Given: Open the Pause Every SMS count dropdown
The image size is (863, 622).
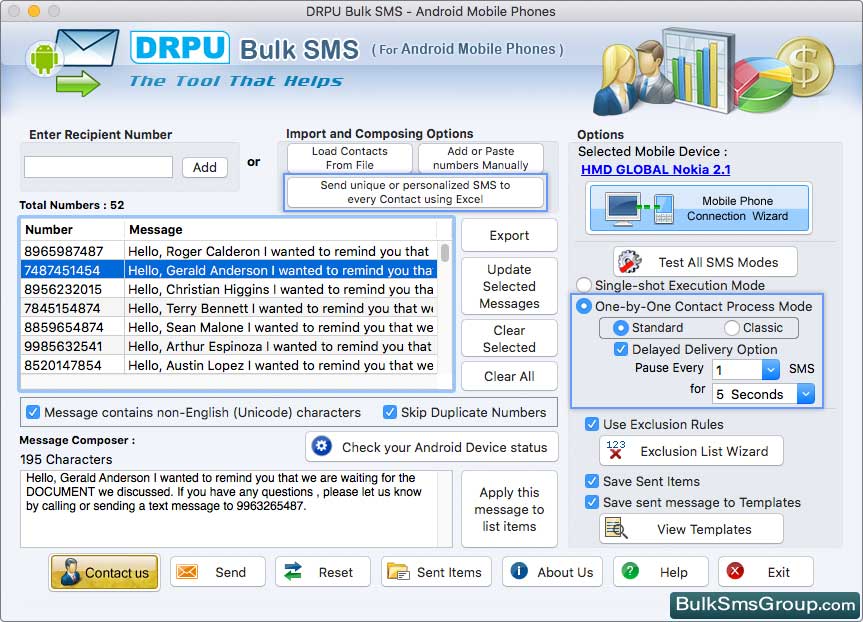Looking at the screenshot, I should click(x=771, y=369).
